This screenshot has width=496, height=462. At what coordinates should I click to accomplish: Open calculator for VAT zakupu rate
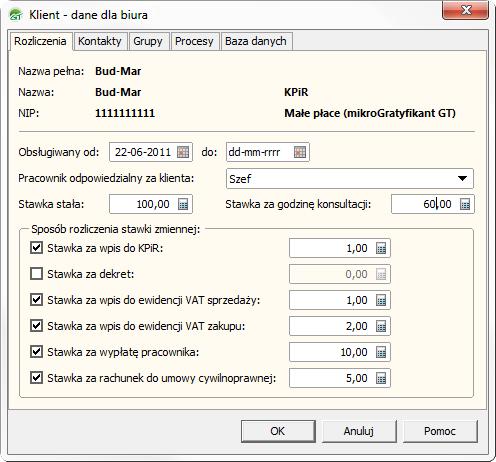[381, 326]
